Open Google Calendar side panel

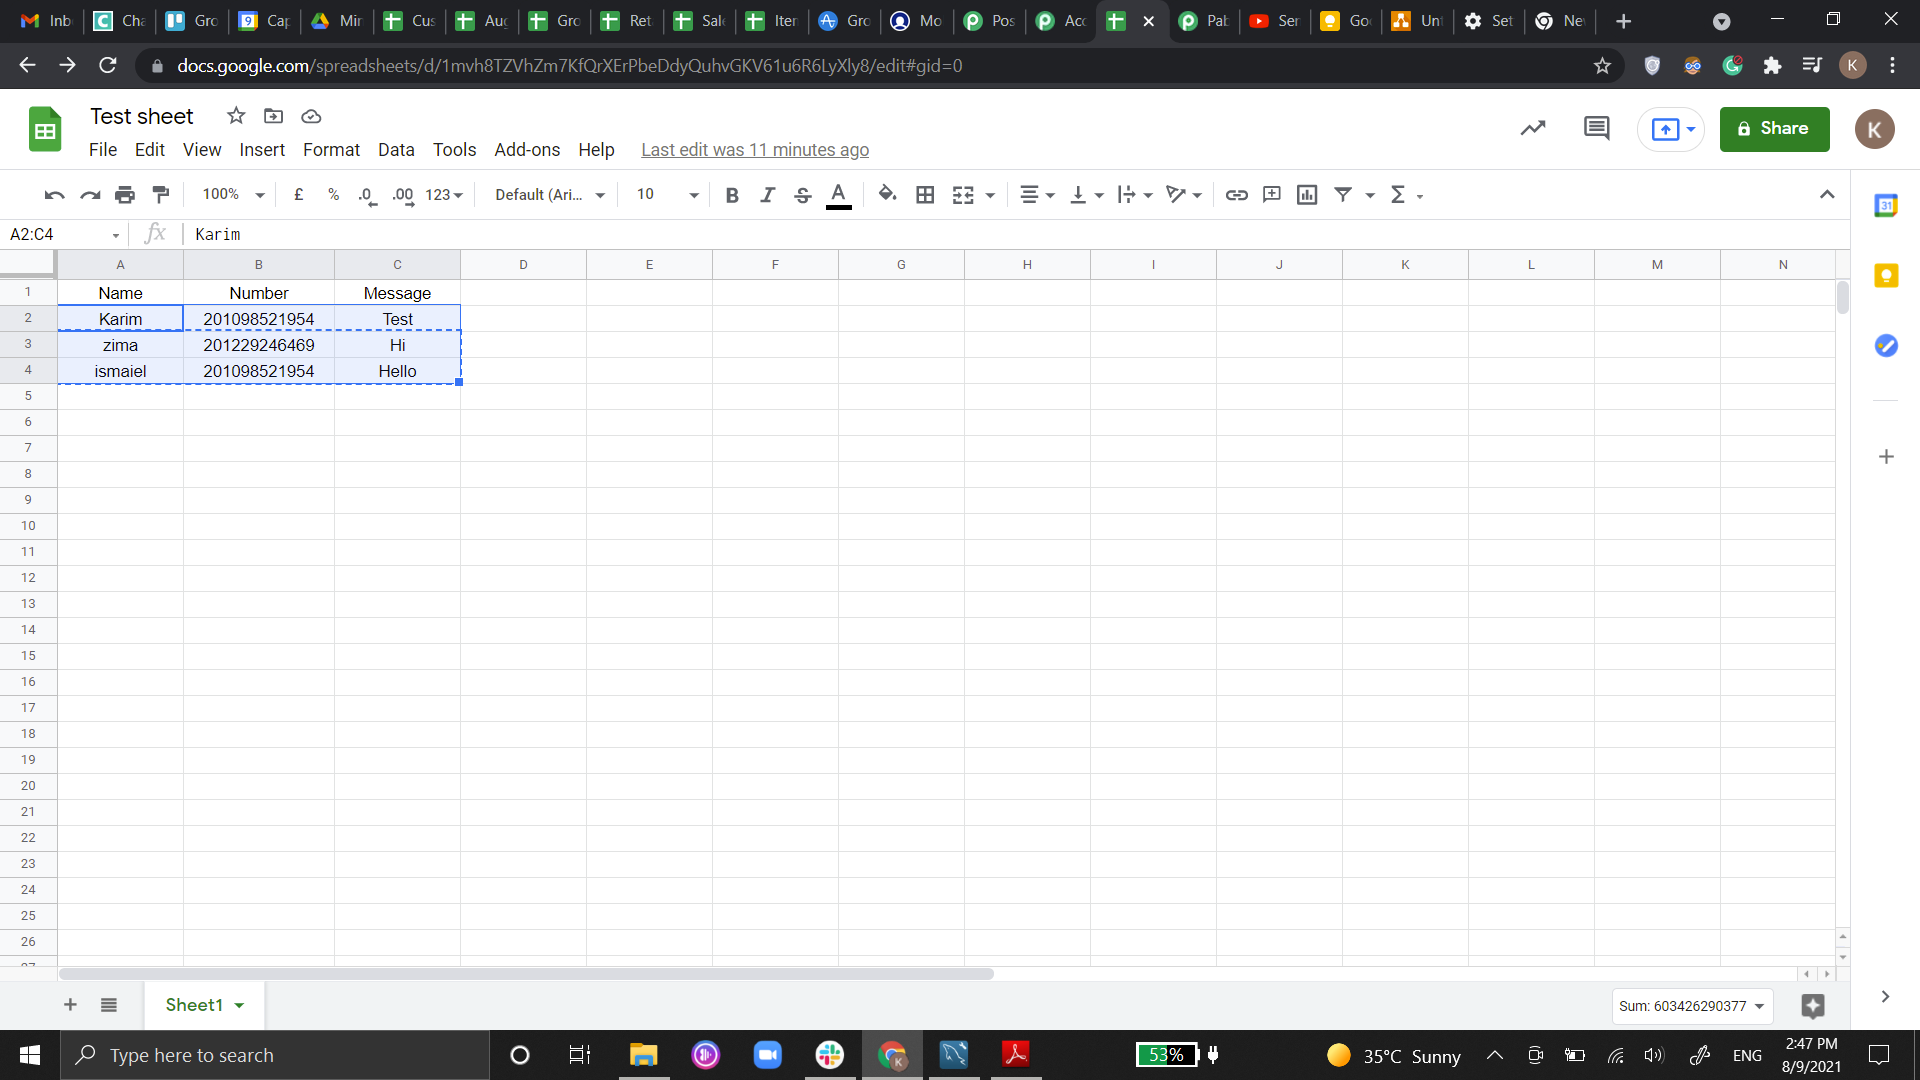tap(1886, 206)
